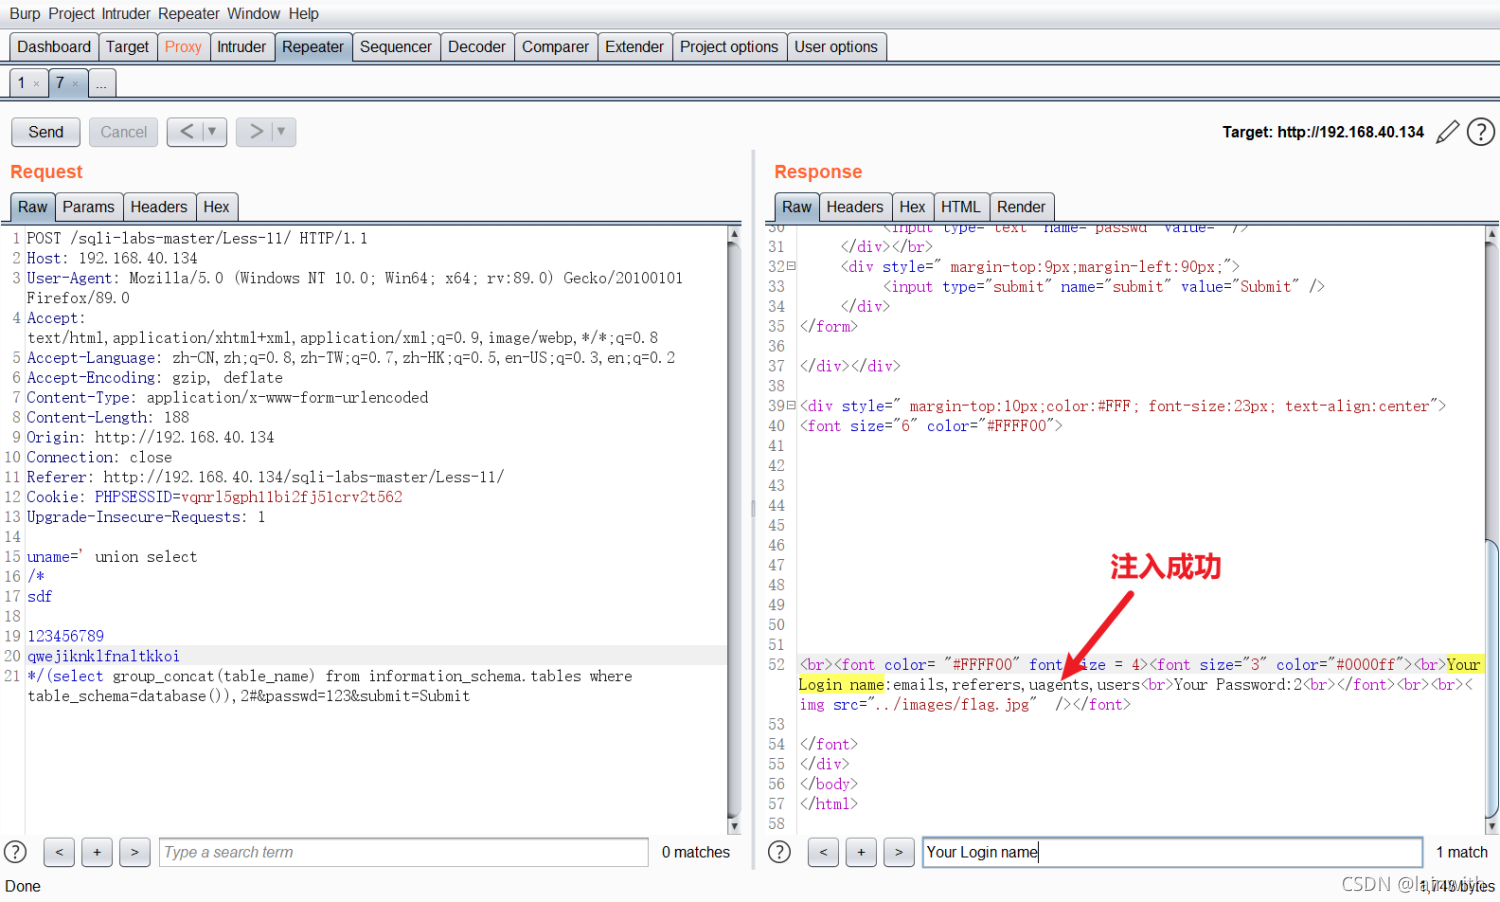Image resolution: width=1500 pixels, height=902 pixels.
Task: Open the Project menu
Action: [72, 14]
